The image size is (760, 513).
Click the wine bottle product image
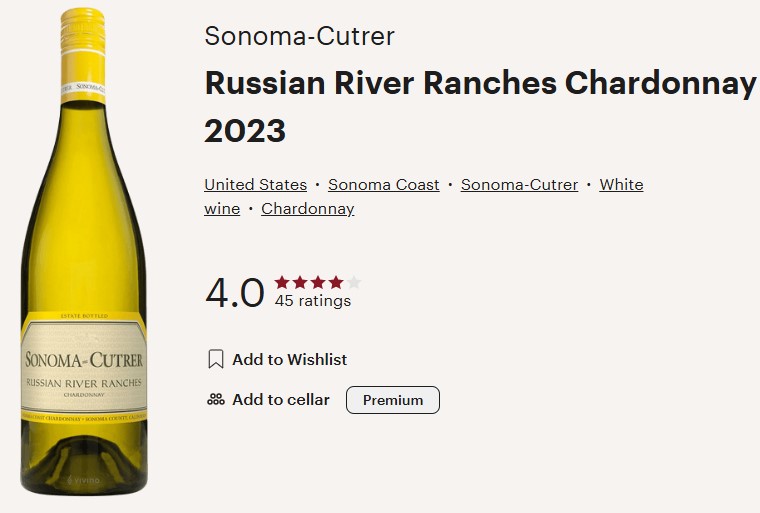(x=83, y=251)
